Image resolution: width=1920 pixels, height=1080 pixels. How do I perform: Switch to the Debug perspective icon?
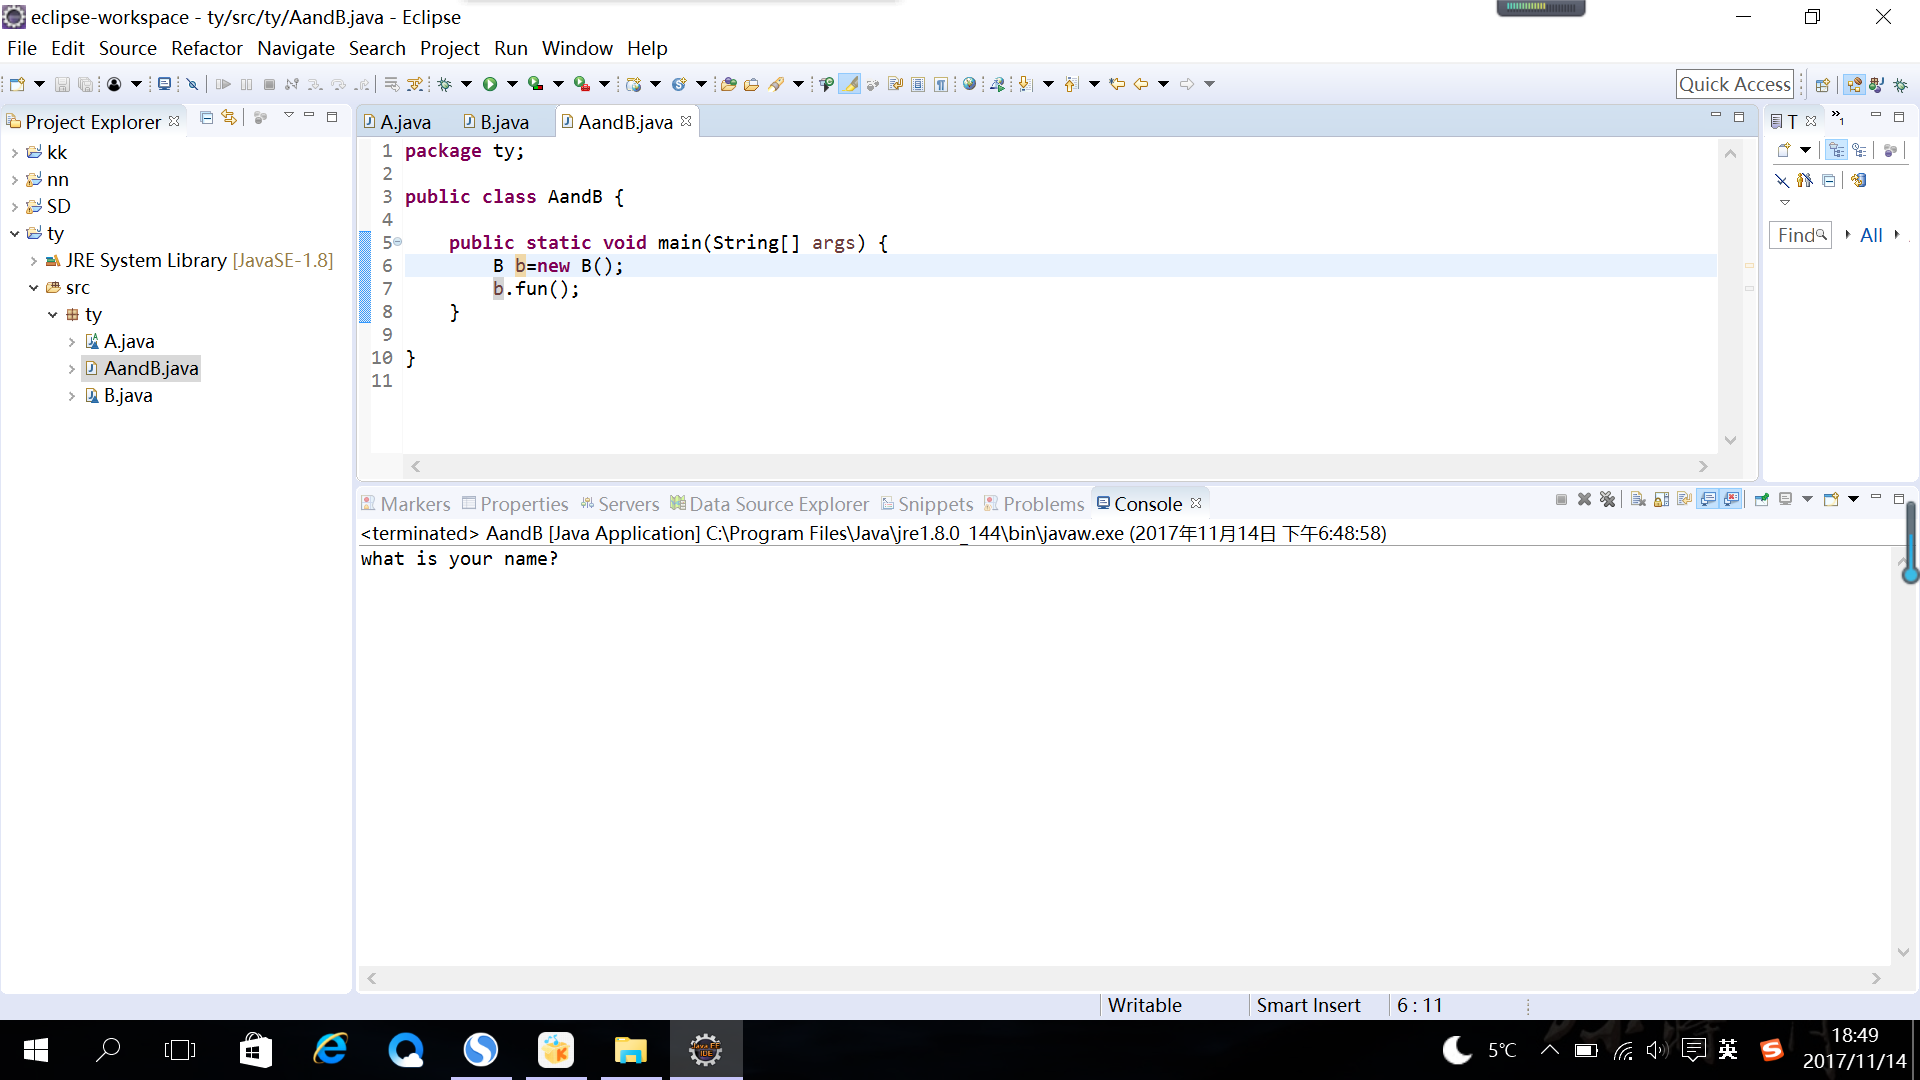[x=1900, y=85]
